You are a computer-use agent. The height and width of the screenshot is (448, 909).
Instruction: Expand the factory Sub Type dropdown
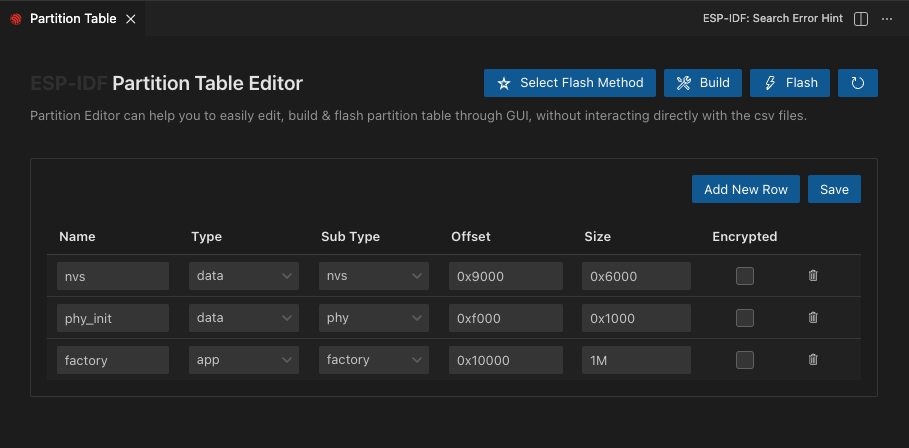click(x=374, y=360)
